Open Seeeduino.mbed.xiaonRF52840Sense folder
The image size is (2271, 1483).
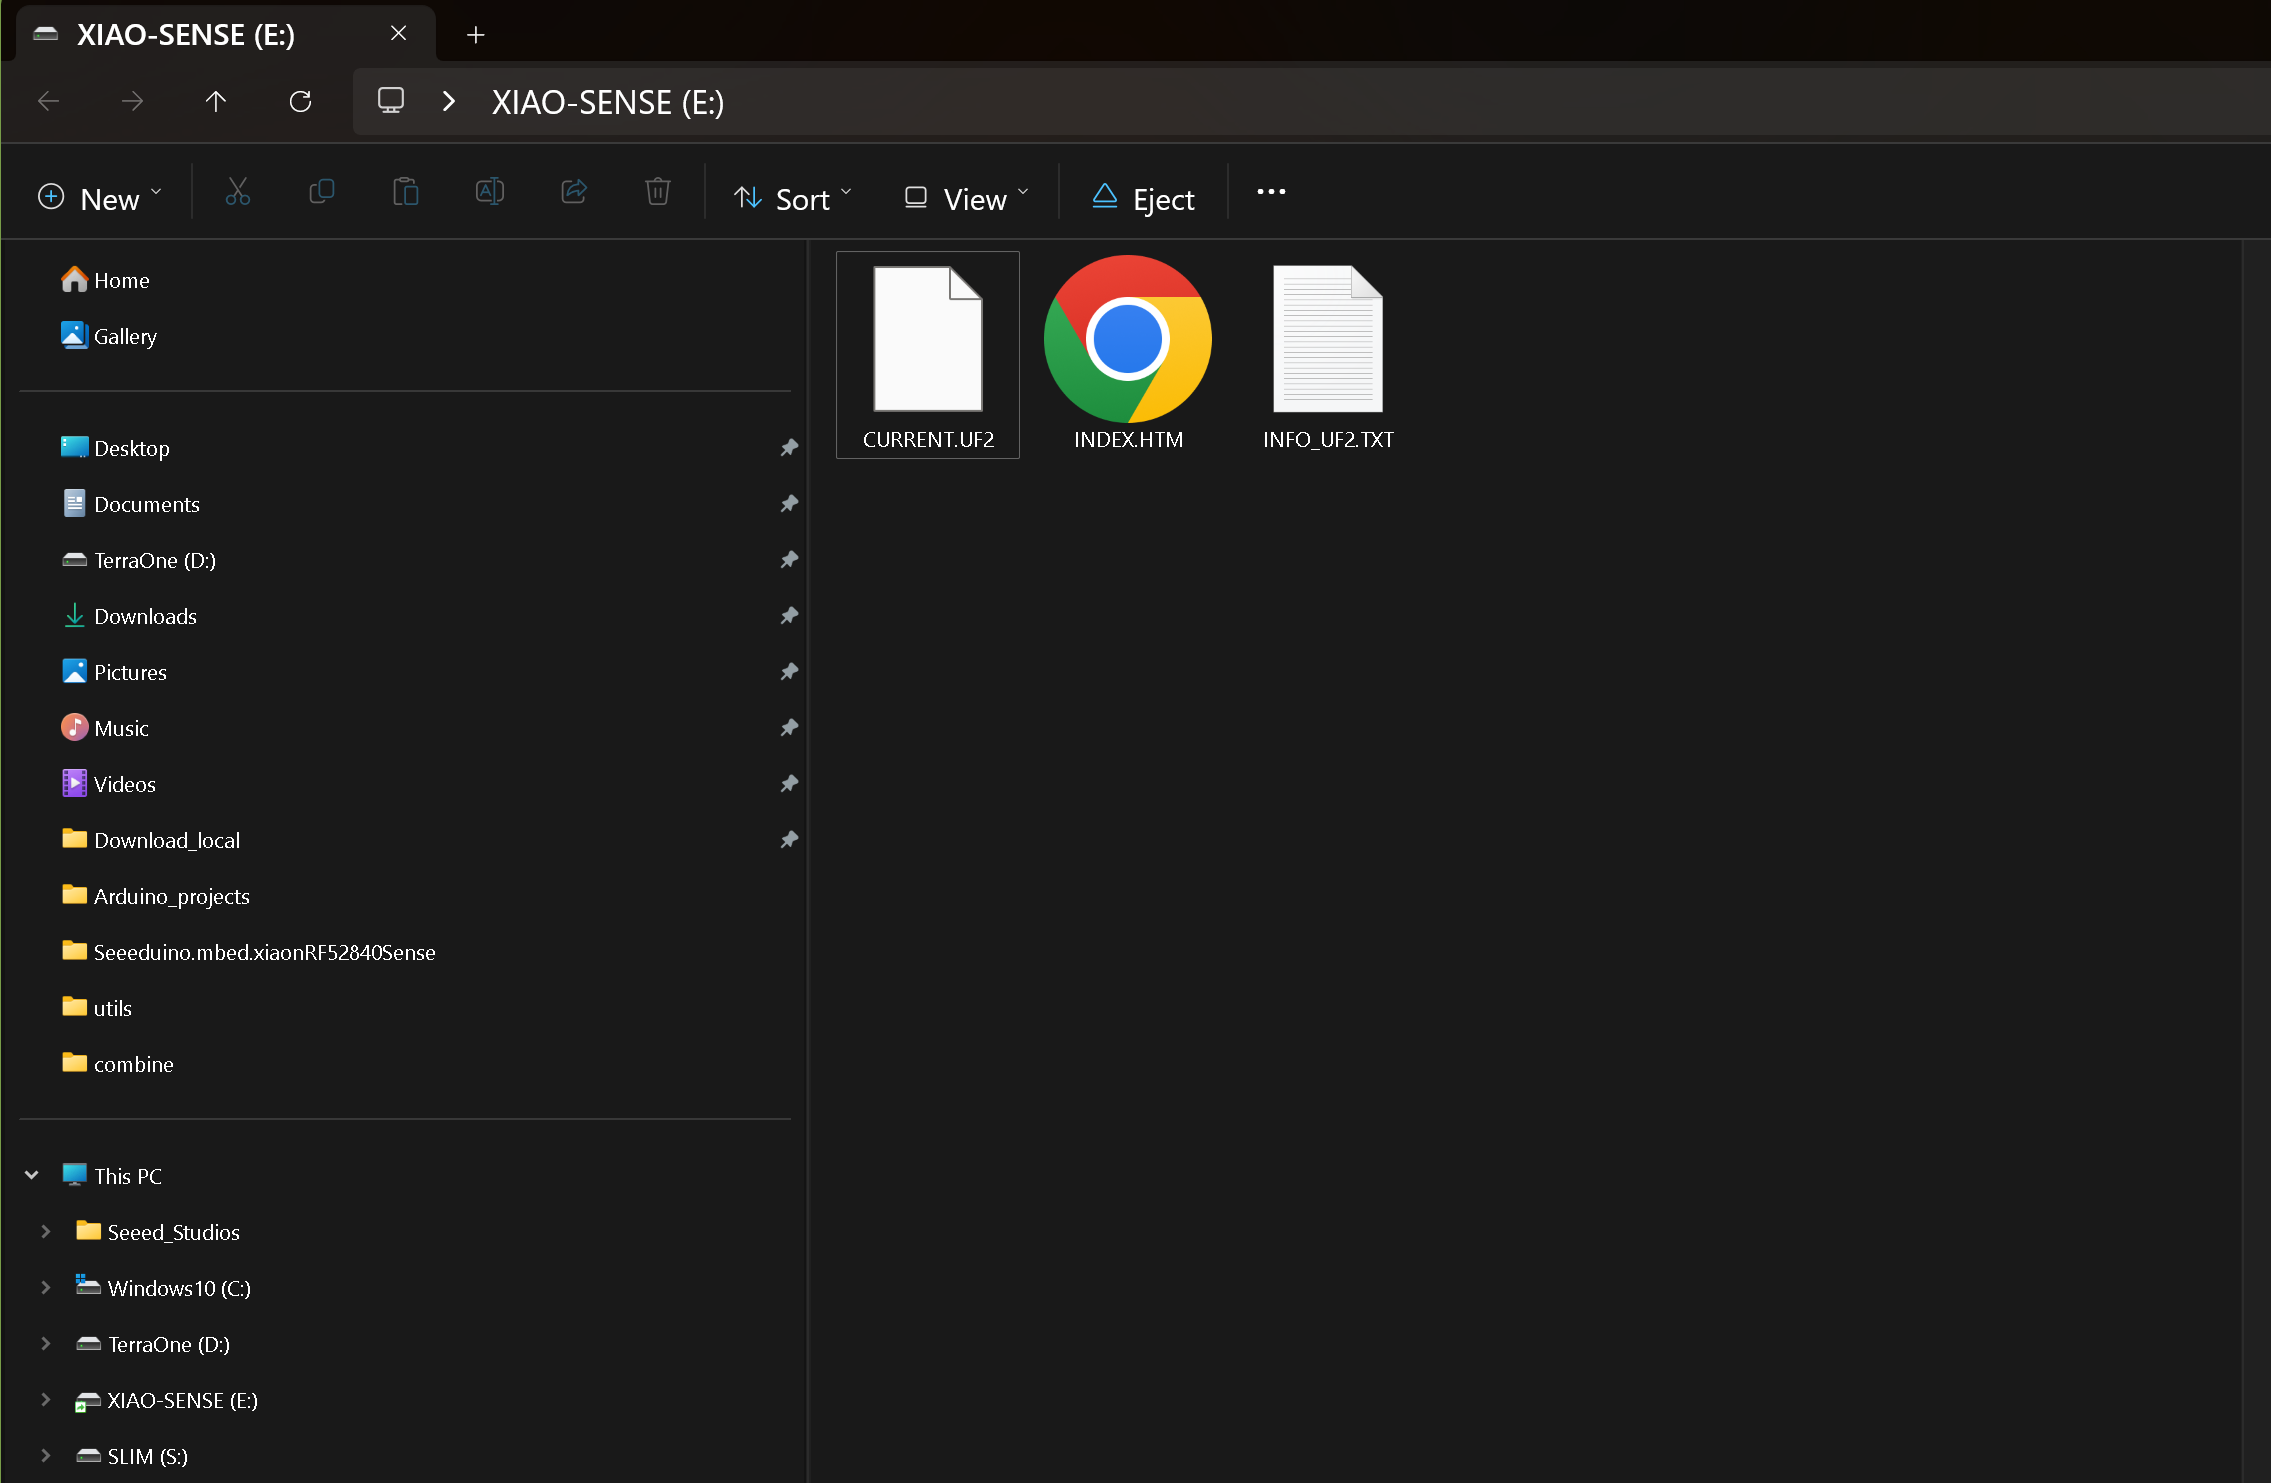(x=248, y=952)
